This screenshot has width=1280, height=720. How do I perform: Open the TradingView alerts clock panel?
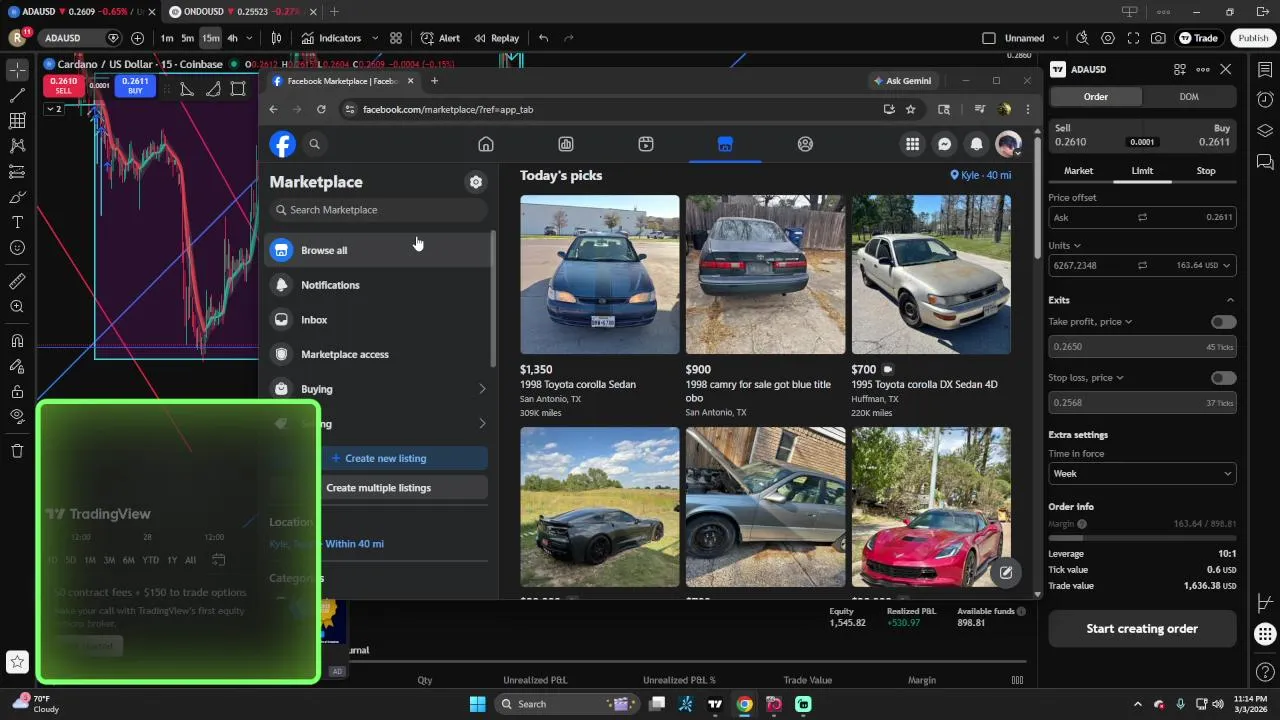[x=1265, y=100]
